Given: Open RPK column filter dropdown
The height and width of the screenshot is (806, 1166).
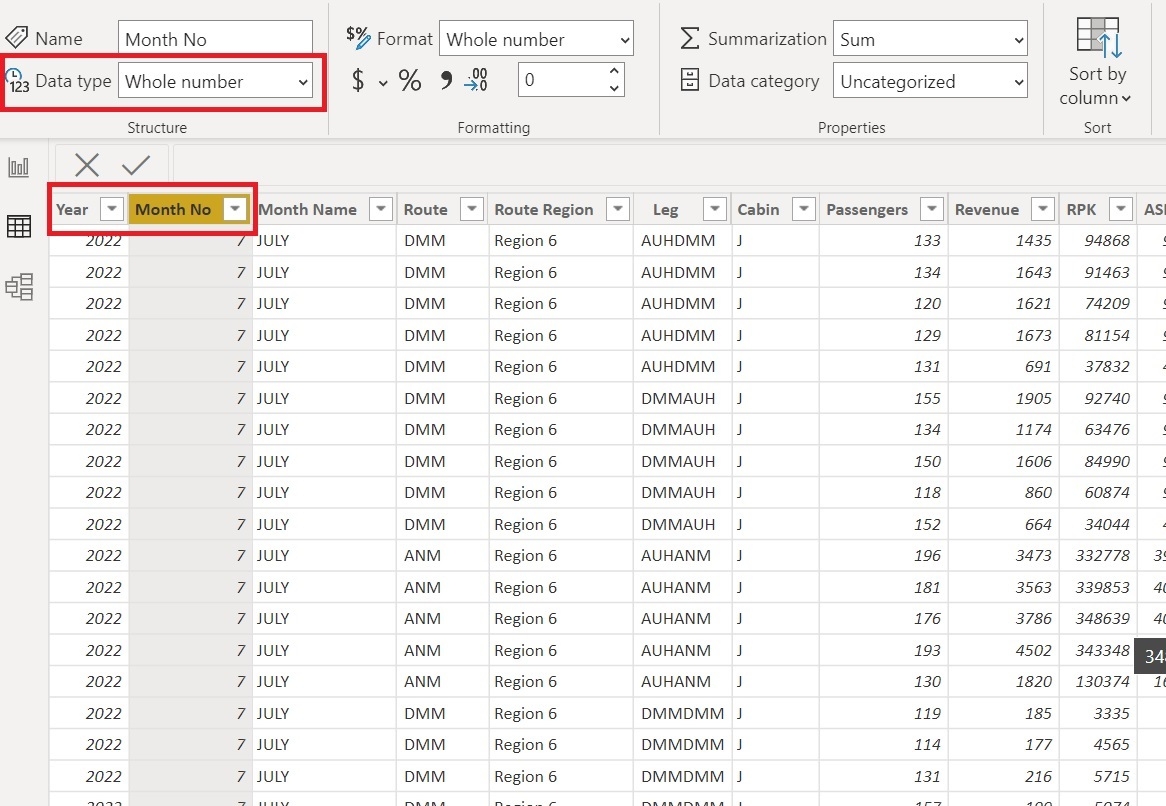Looking at the screenshot, I should (x=1121, y=209).
